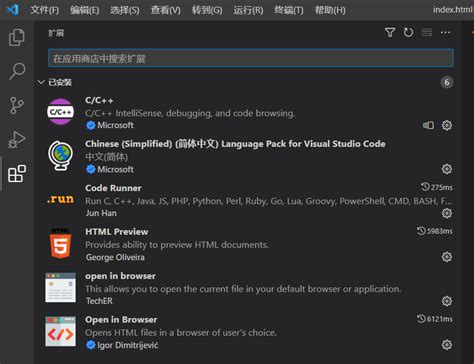This screenshot has width=474, height=364.
Task: Click publisher name Jun Han
Action: click(101, 213)
